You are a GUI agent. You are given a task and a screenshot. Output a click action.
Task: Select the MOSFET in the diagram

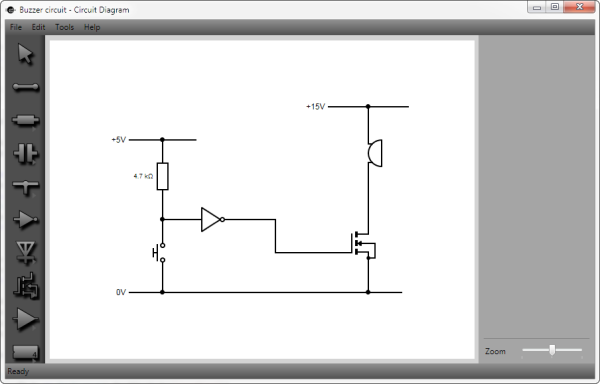[363, 245]
